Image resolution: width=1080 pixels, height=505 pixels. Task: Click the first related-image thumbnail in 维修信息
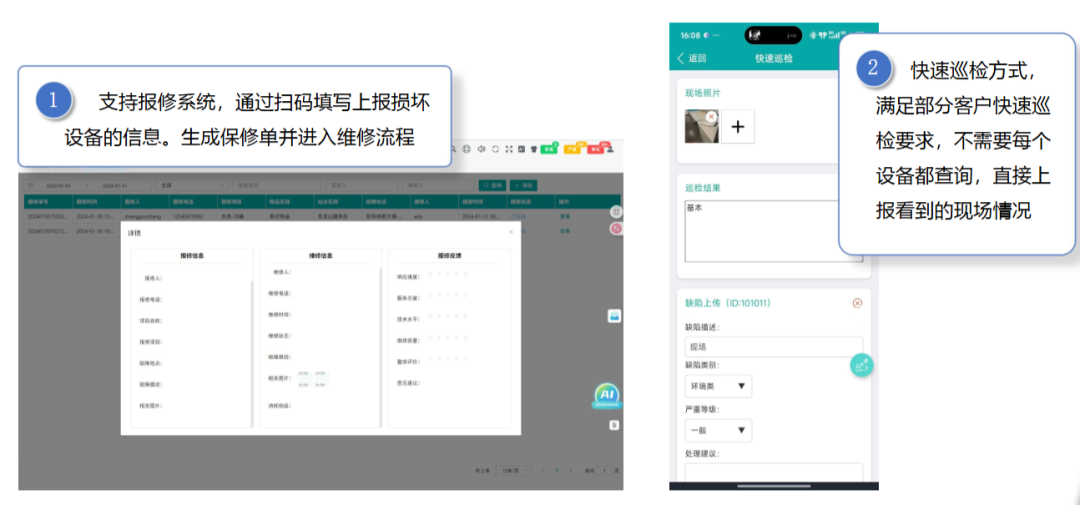click(303, 379)
